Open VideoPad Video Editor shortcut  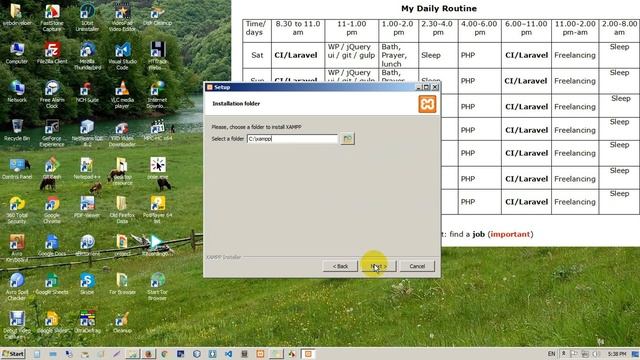pos(122,18)
